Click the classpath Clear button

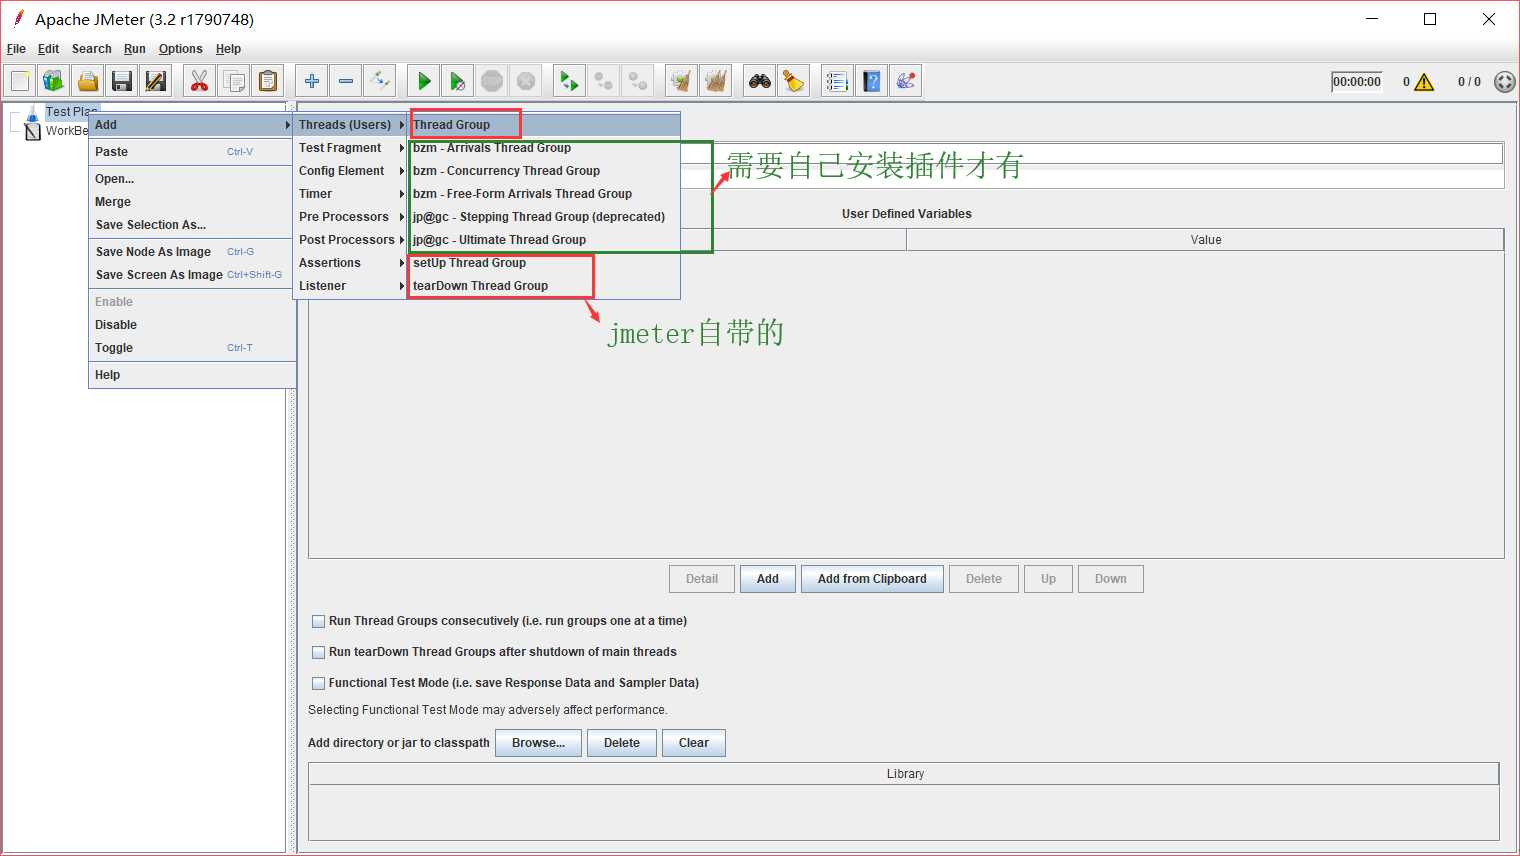click(x=693, y=743)
